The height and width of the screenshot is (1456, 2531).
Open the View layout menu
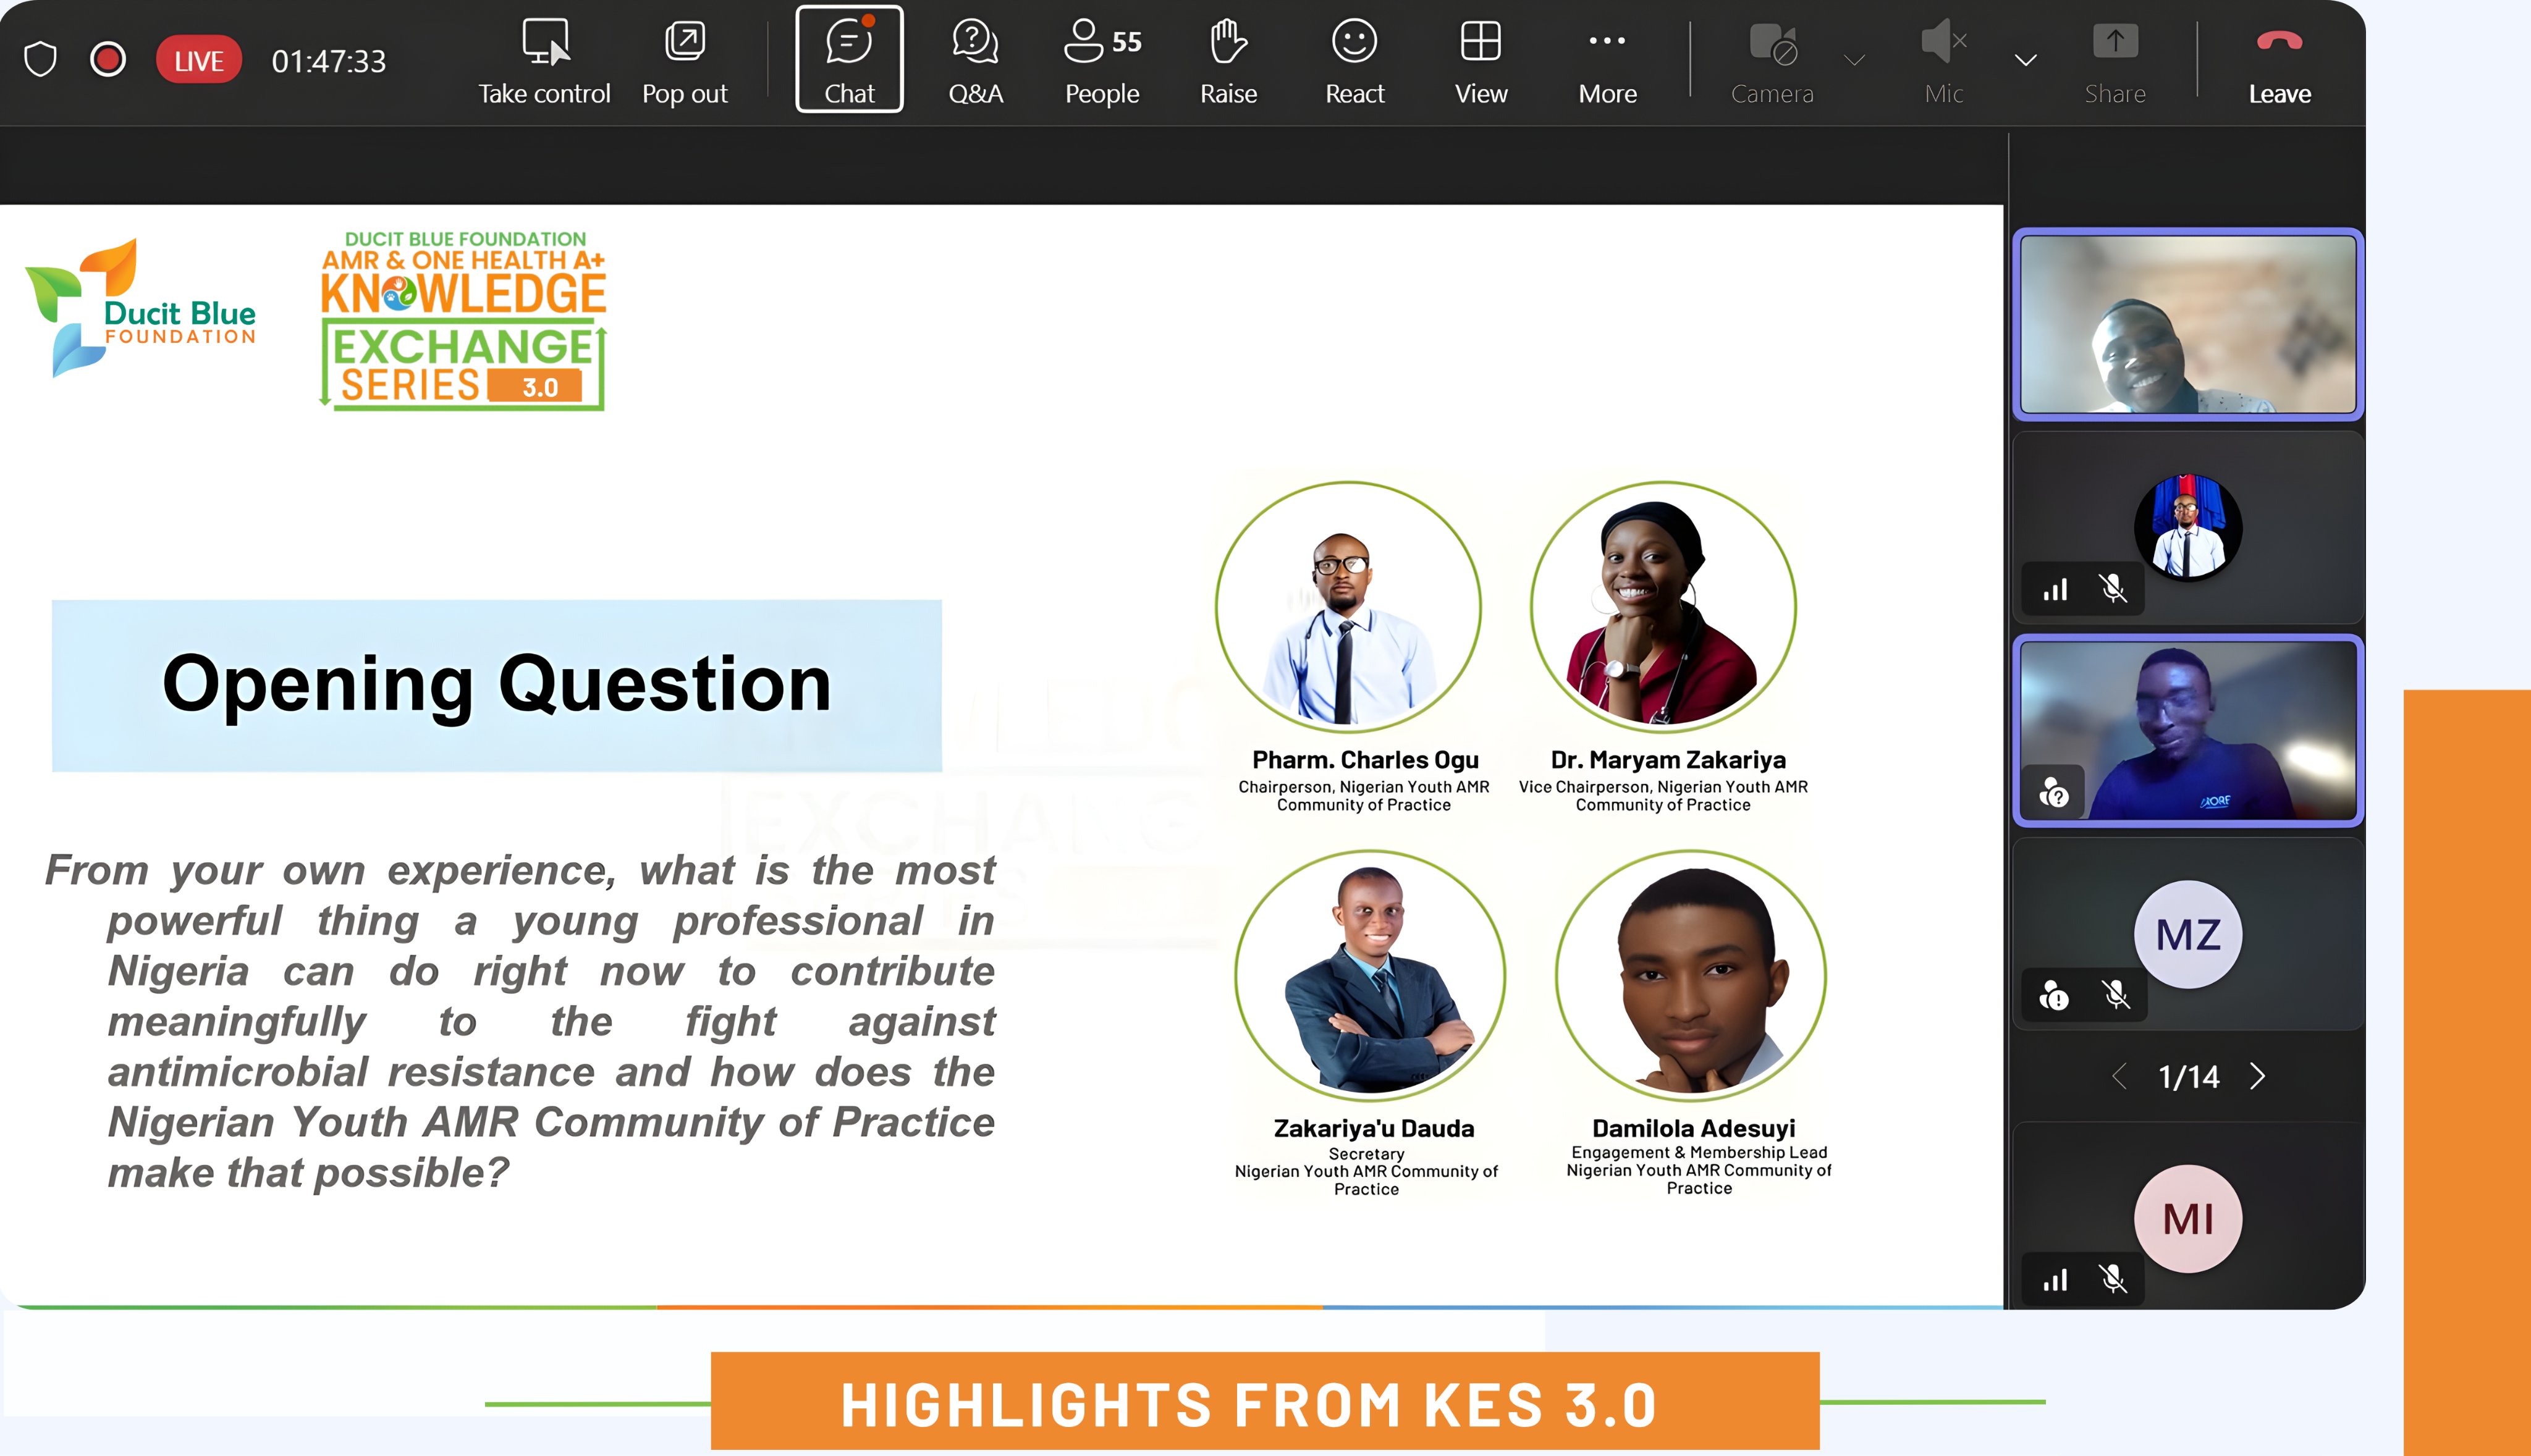pyautogui.click(x=1480, y=61)
